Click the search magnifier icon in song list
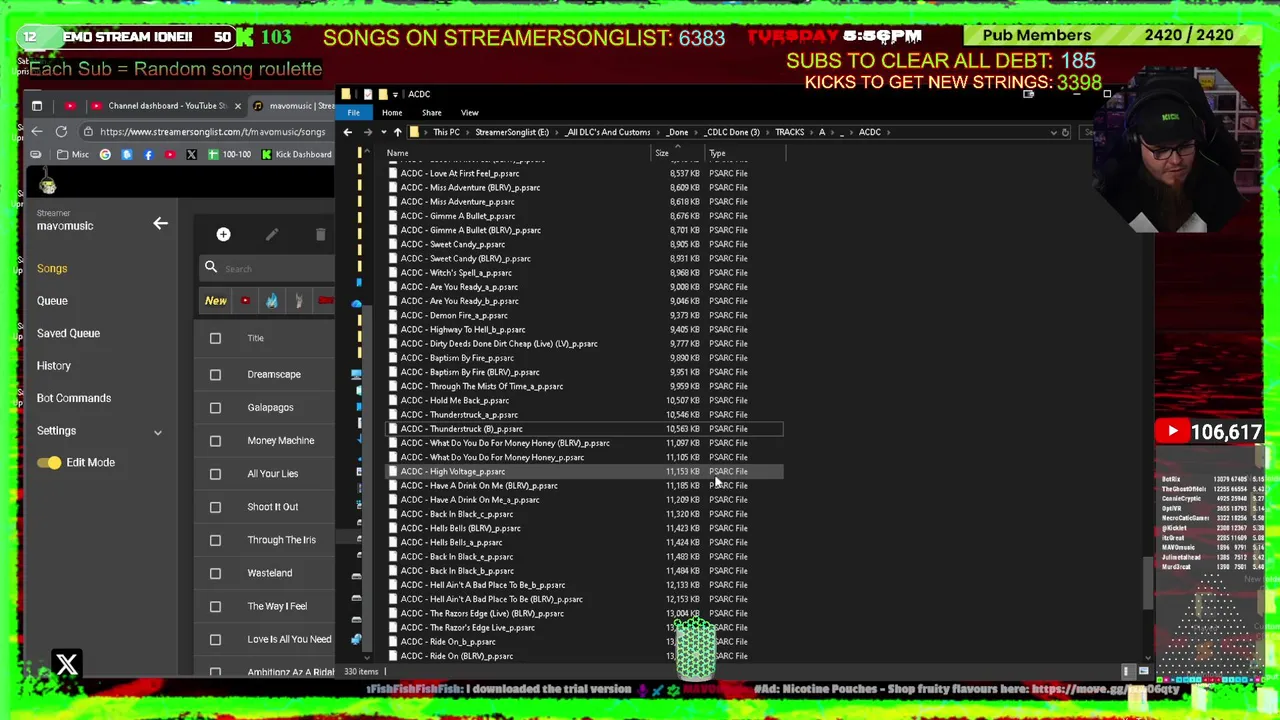 [x=211, y=267]
